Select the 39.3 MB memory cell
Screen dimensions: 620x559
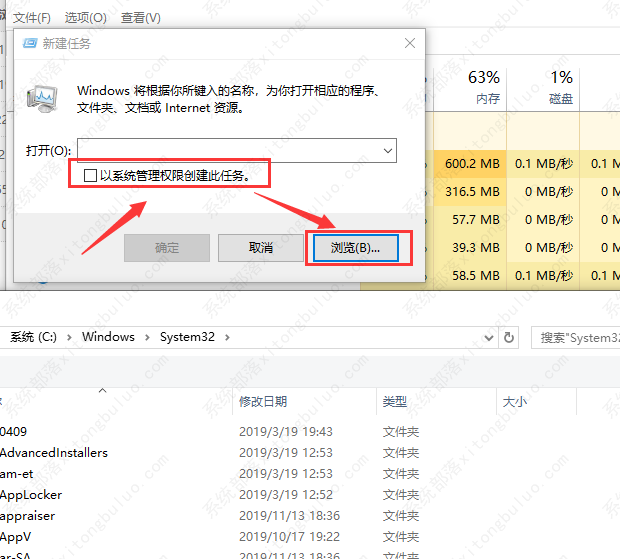tap(471, 248)
